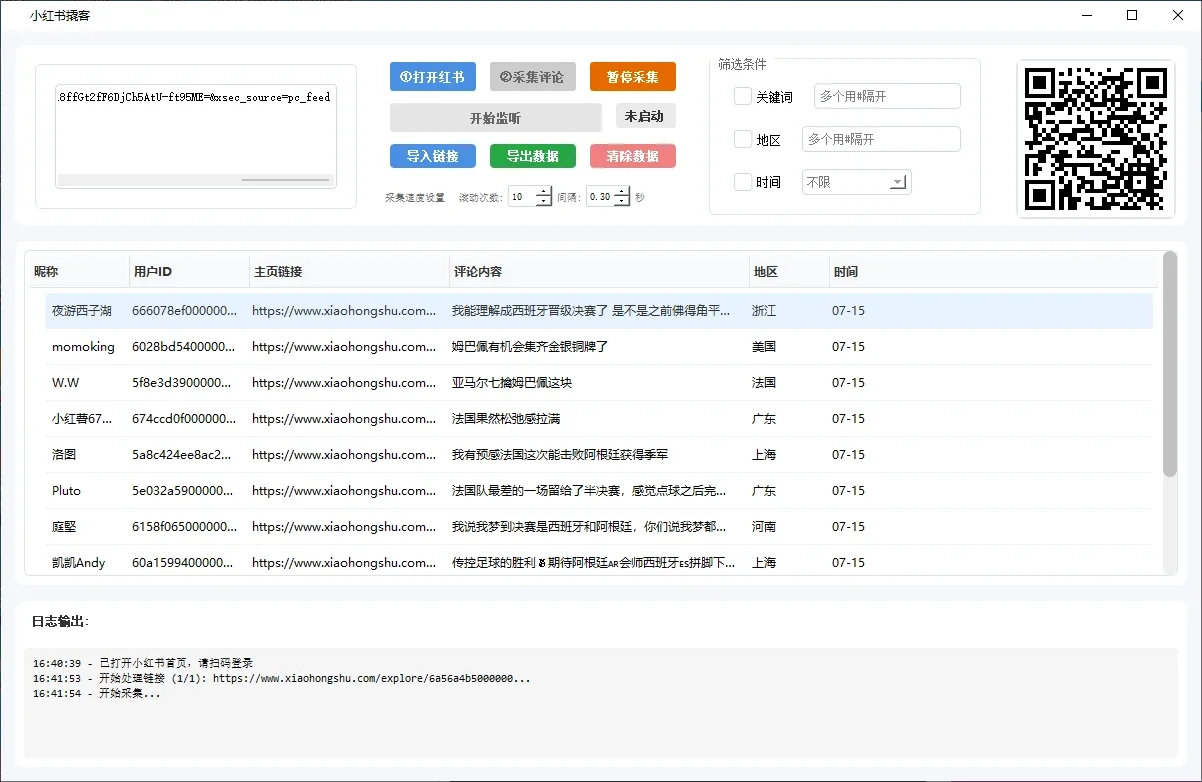Maximize the 小红书摸客 window
The height and width of the screenshot is (782, 1202).
point(1132,15)
